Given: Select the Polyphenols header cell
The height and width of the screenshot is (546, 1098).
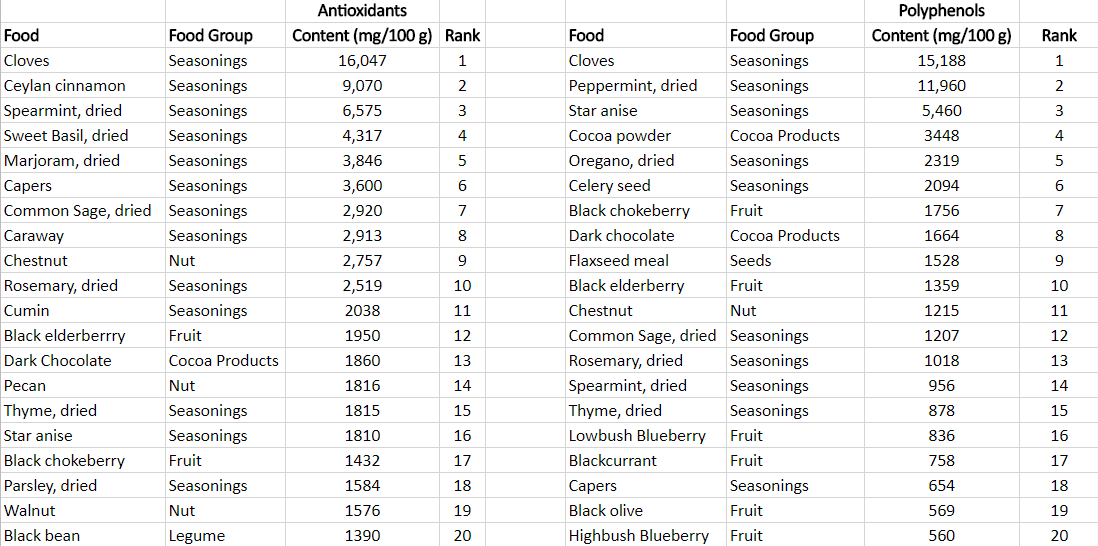Looking at the screenshot, I should click(x=942, y=10).
